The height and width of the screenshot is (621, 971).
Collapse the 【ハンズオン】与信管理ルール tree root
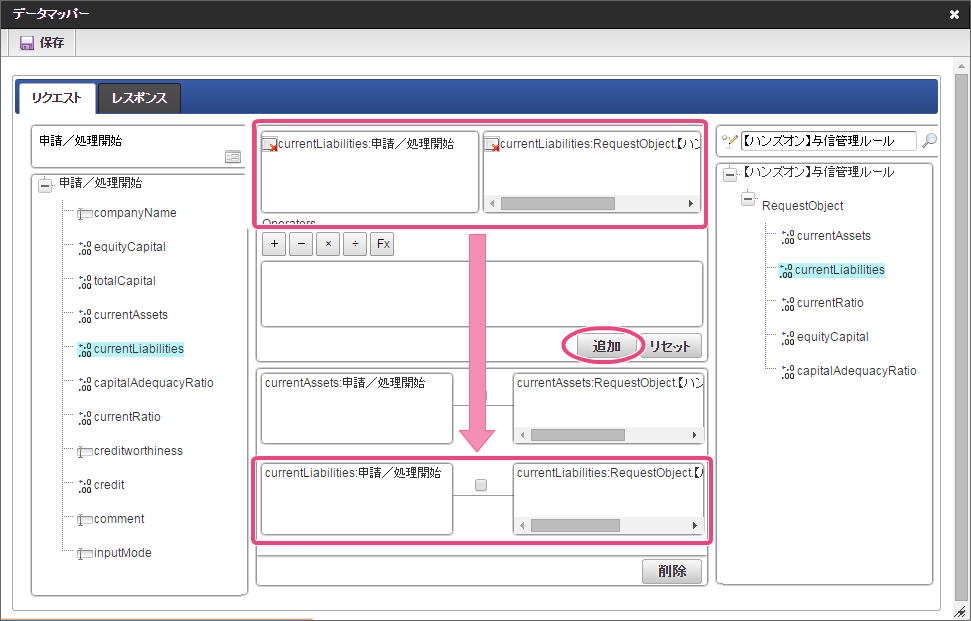730,174
